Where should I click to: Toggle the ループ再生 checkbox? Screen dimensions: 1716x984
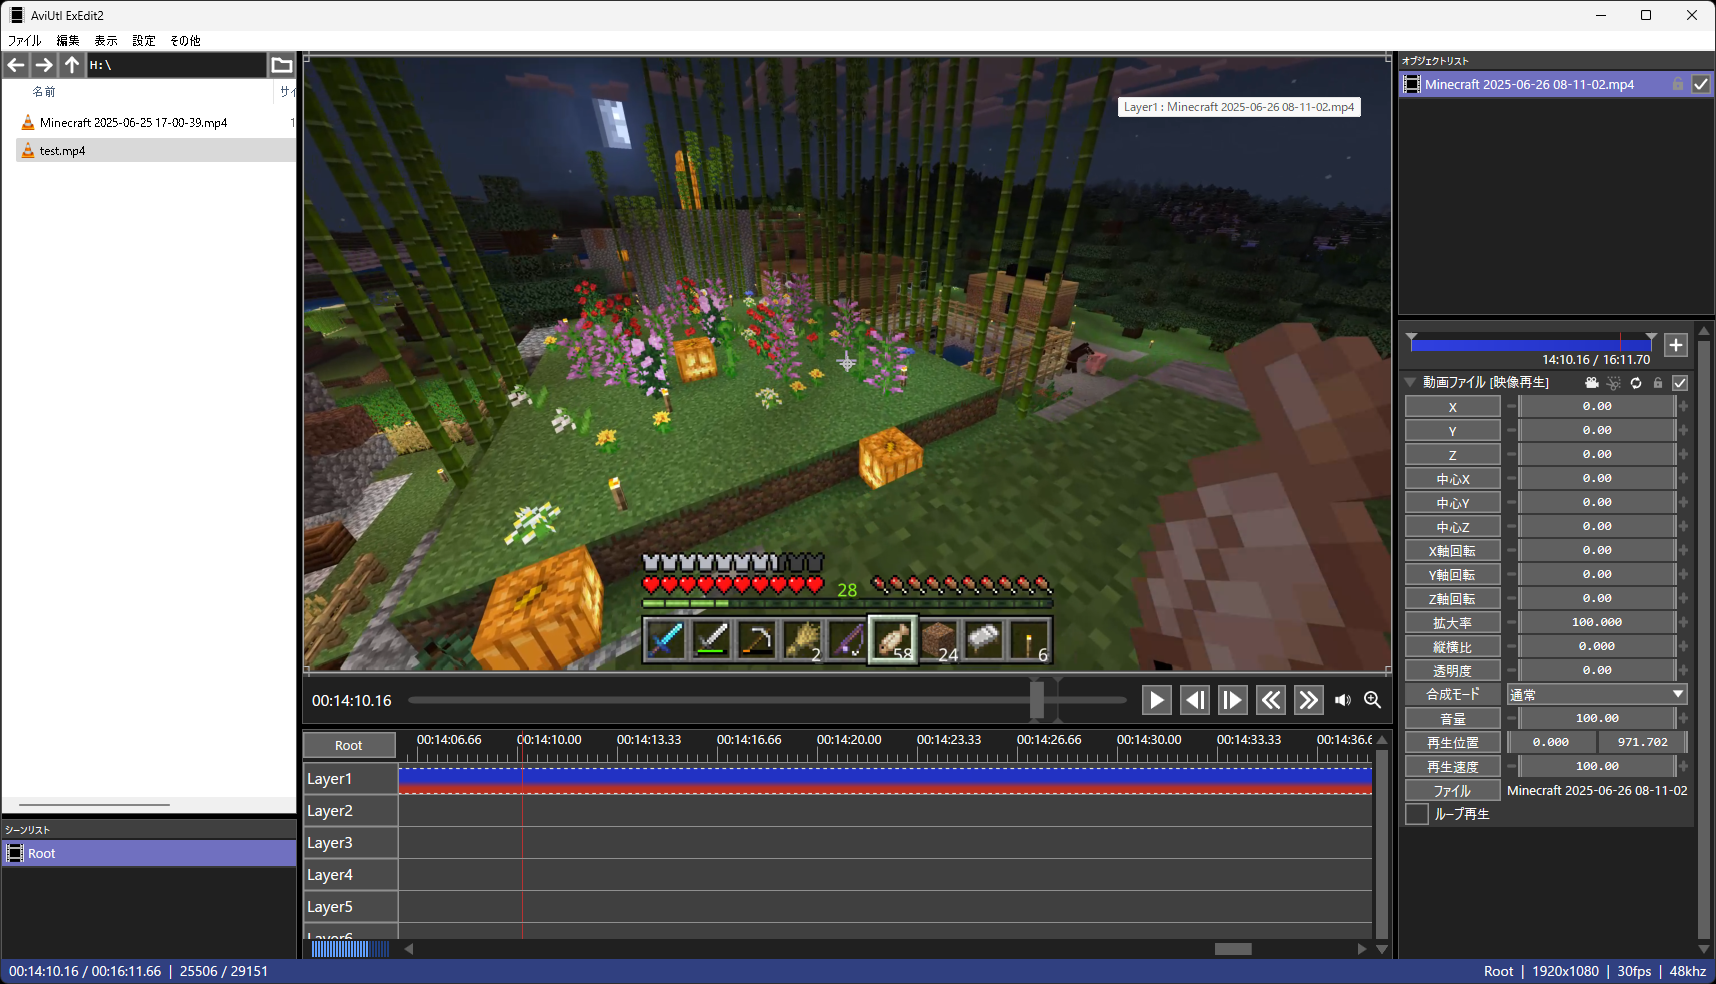[x=1416, y=813]
